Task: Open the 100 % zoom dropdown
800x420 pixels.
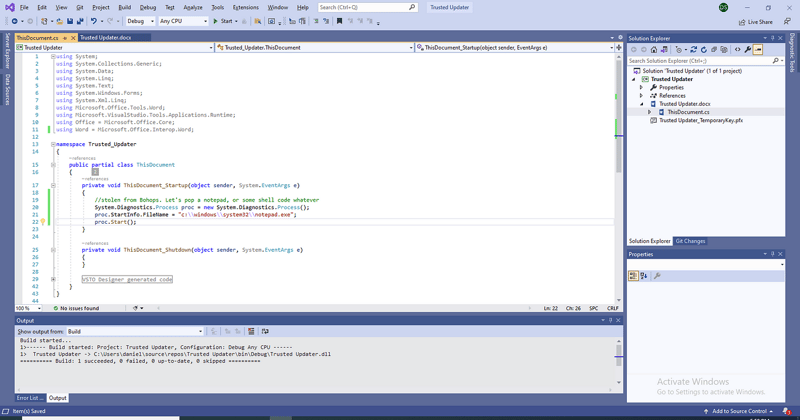Action: tap(28, 308)
